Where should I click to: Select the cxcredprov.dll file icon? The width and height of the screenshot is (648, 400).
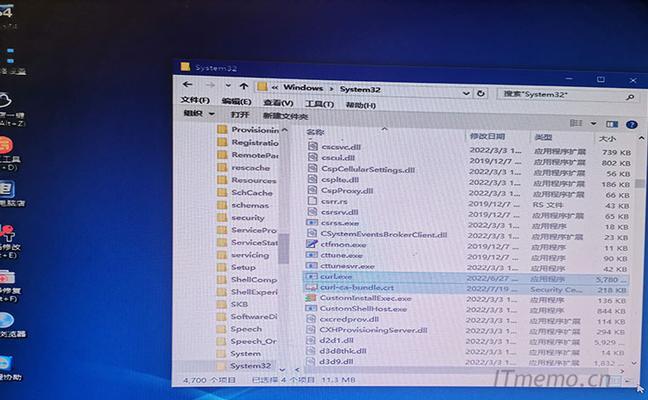[x=311, y=319]
